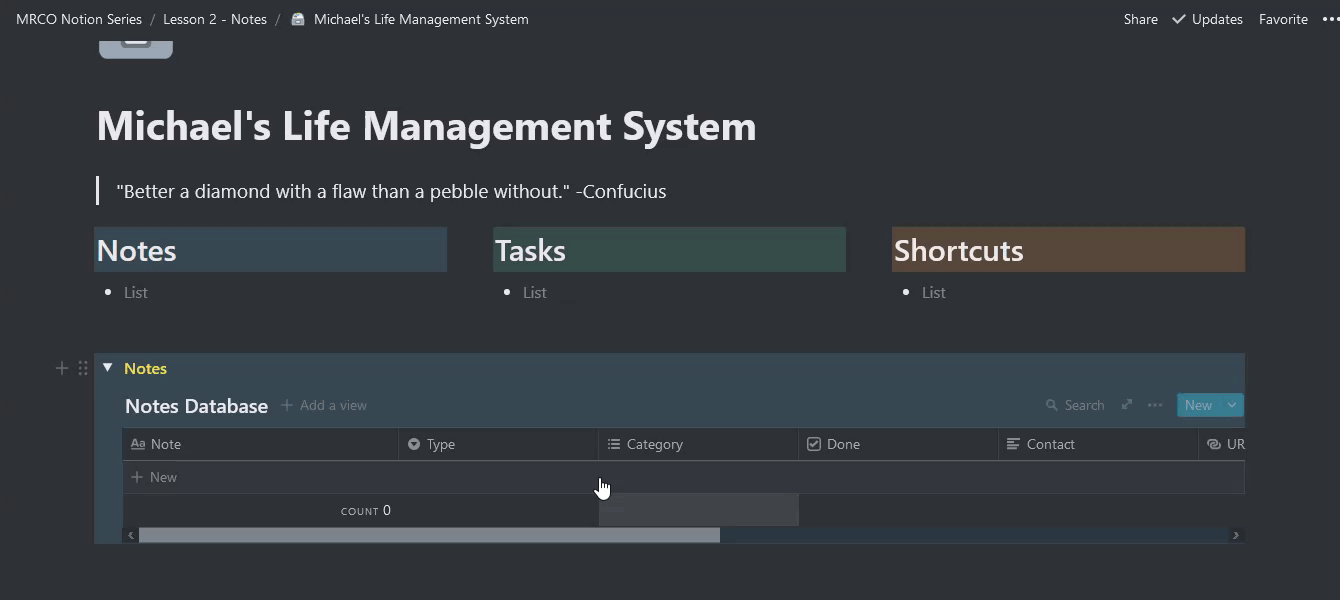The height and width of the screenshot is (600, 1340).
Task: Open the page three-dot menu at top right
Action: tap(1329, 19)
